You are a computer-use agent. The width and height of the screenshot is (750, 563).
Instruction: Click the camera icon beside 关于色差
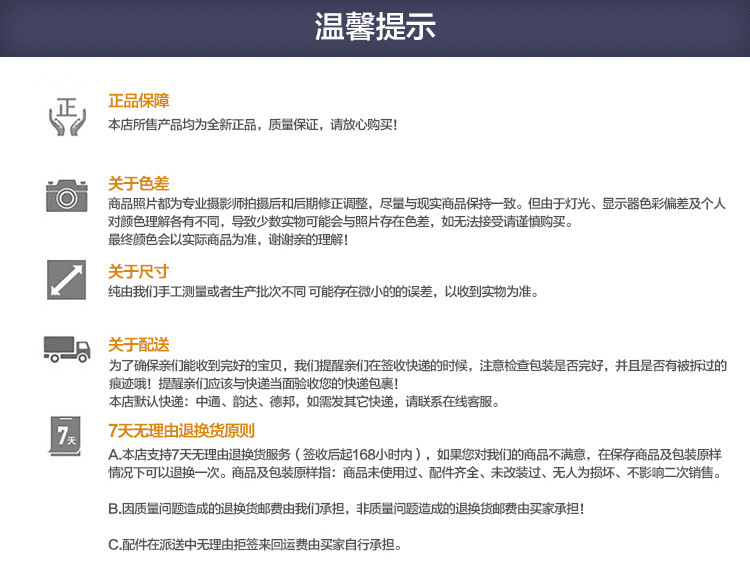tap(67, 196)
